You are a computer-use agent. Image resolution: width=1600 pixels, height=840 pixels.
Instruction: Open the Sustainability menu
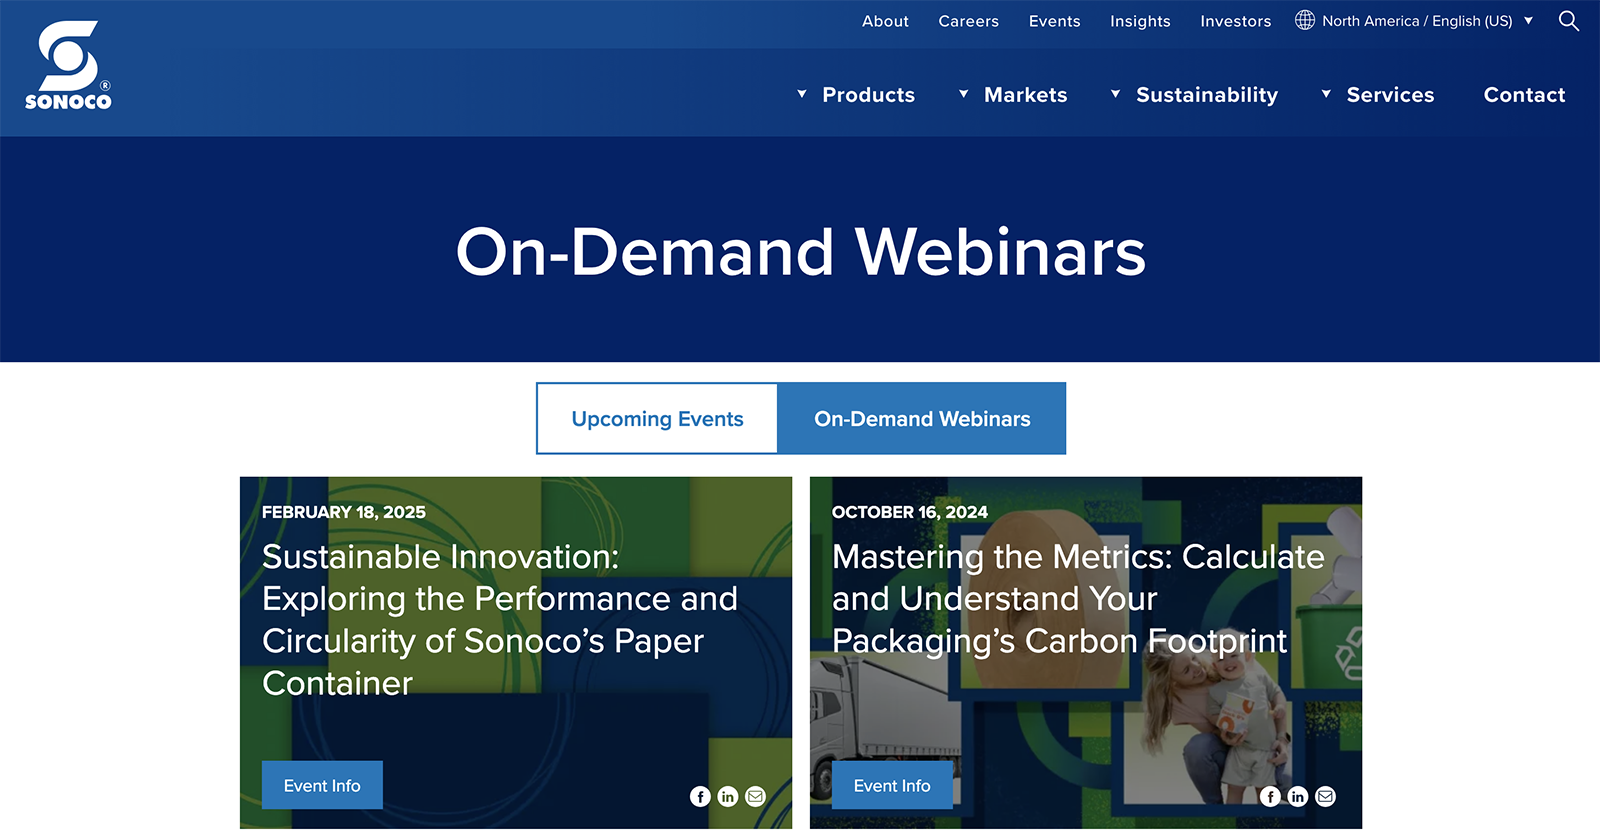[1207, 95]
